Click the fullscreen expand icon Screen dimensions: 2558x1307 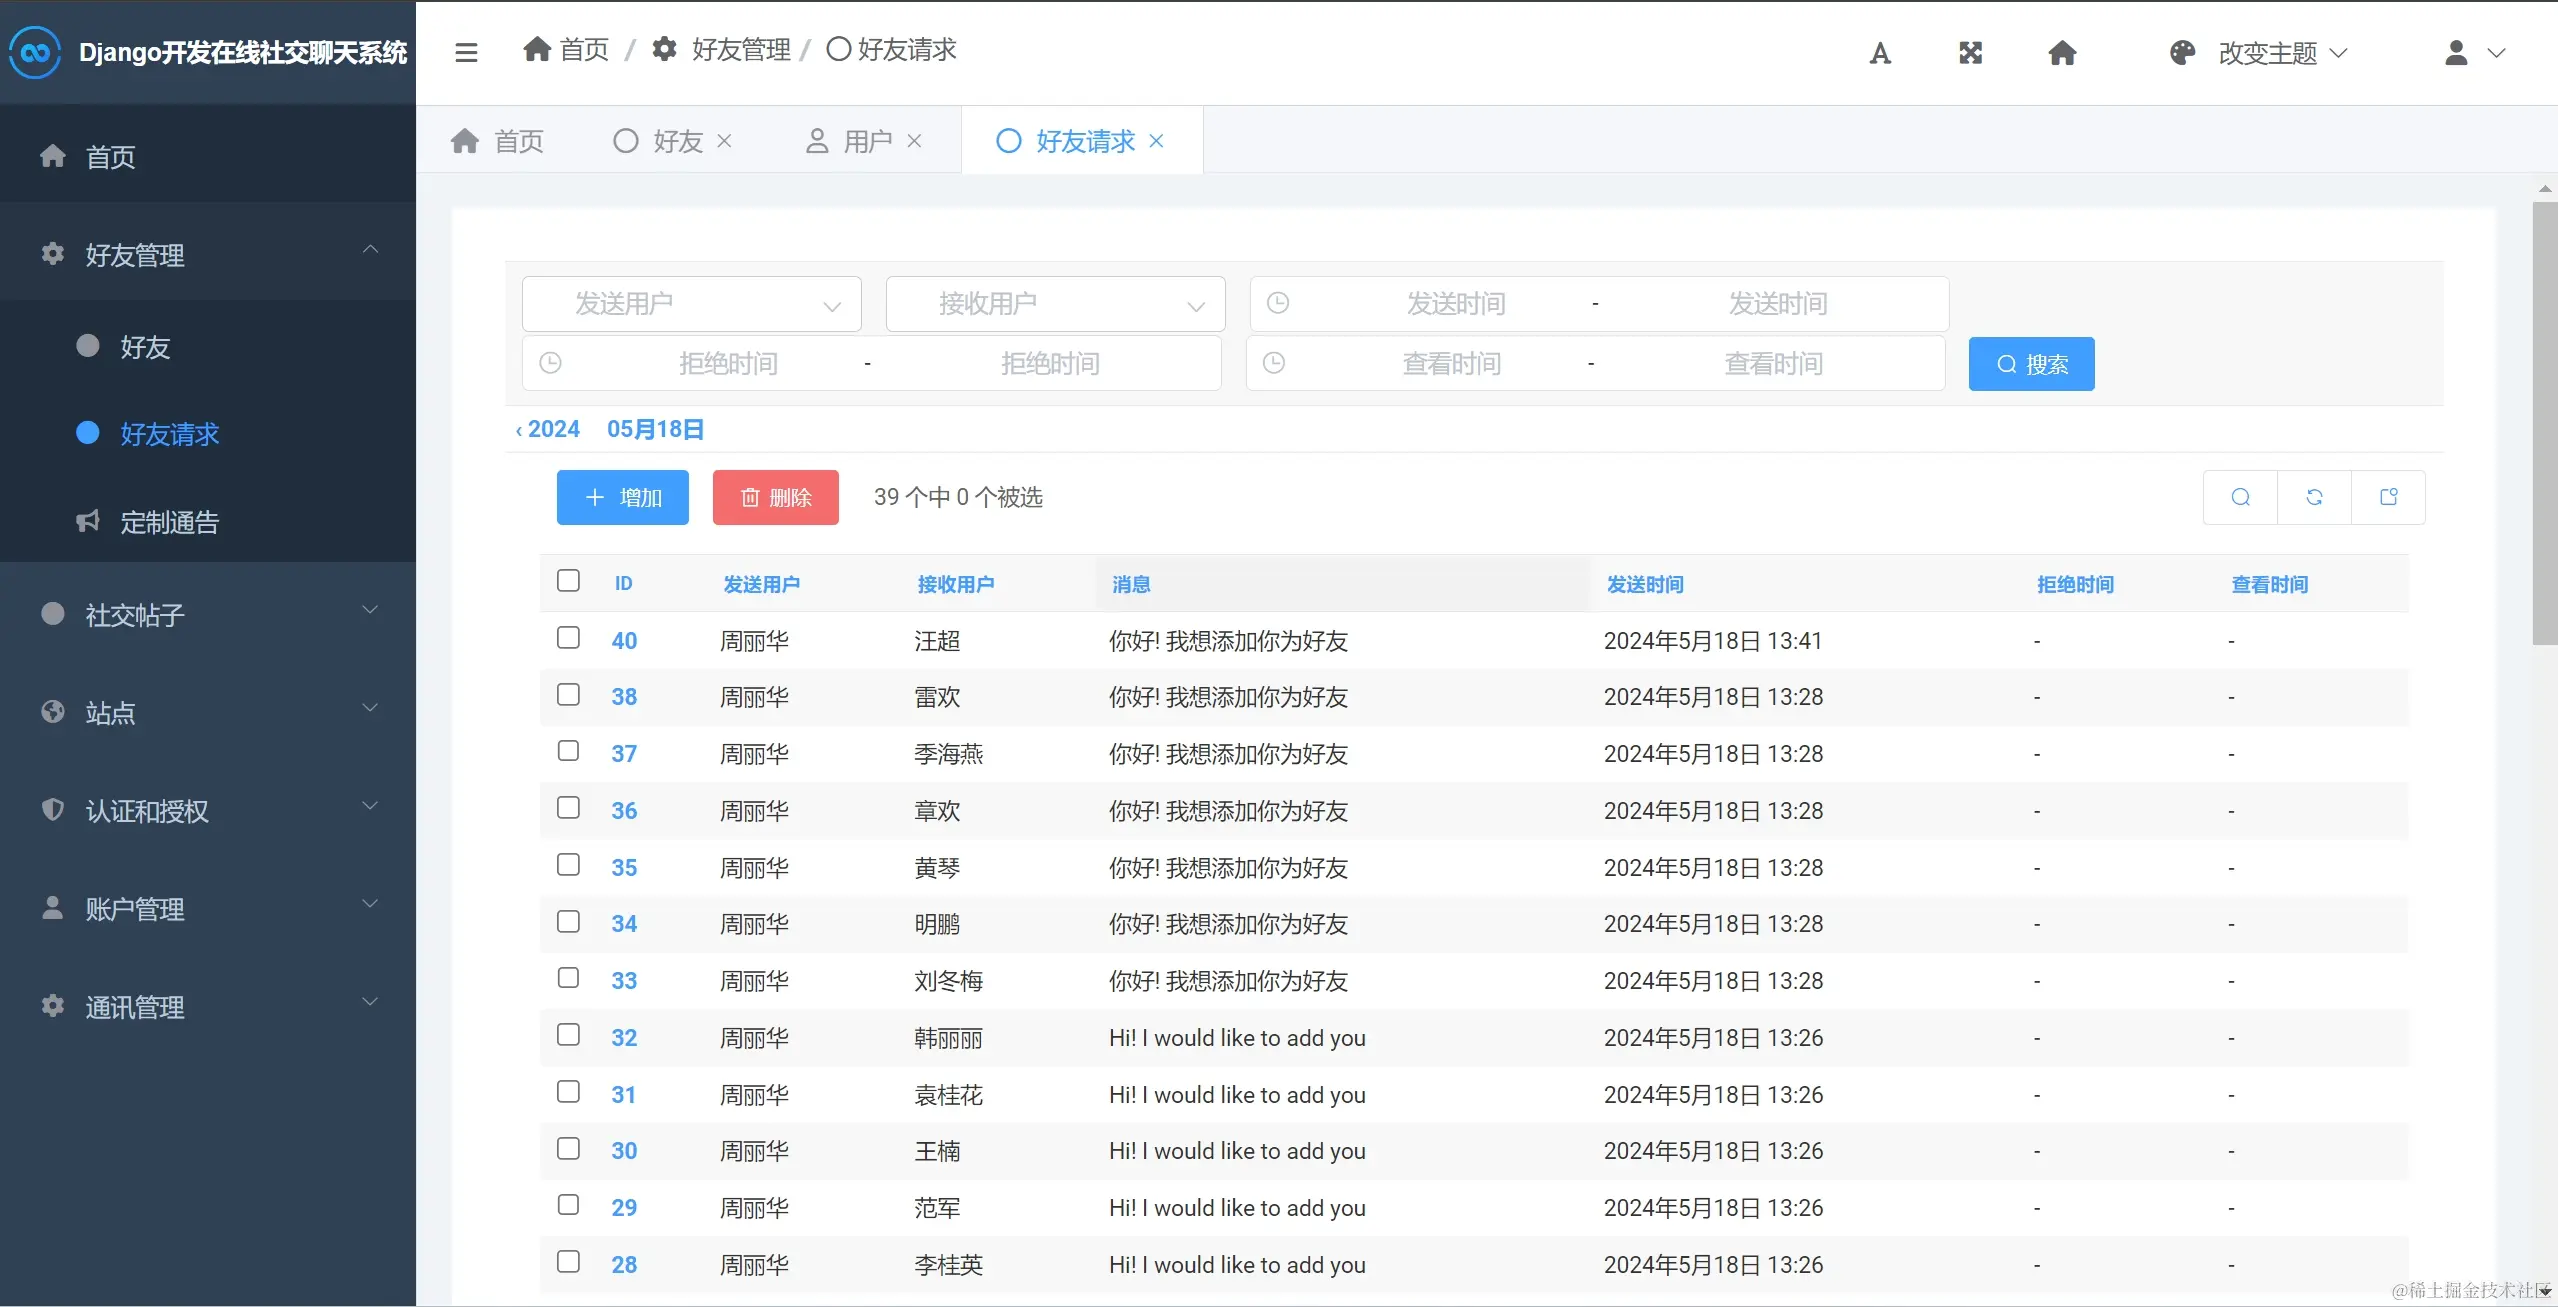click(1970, 53)
